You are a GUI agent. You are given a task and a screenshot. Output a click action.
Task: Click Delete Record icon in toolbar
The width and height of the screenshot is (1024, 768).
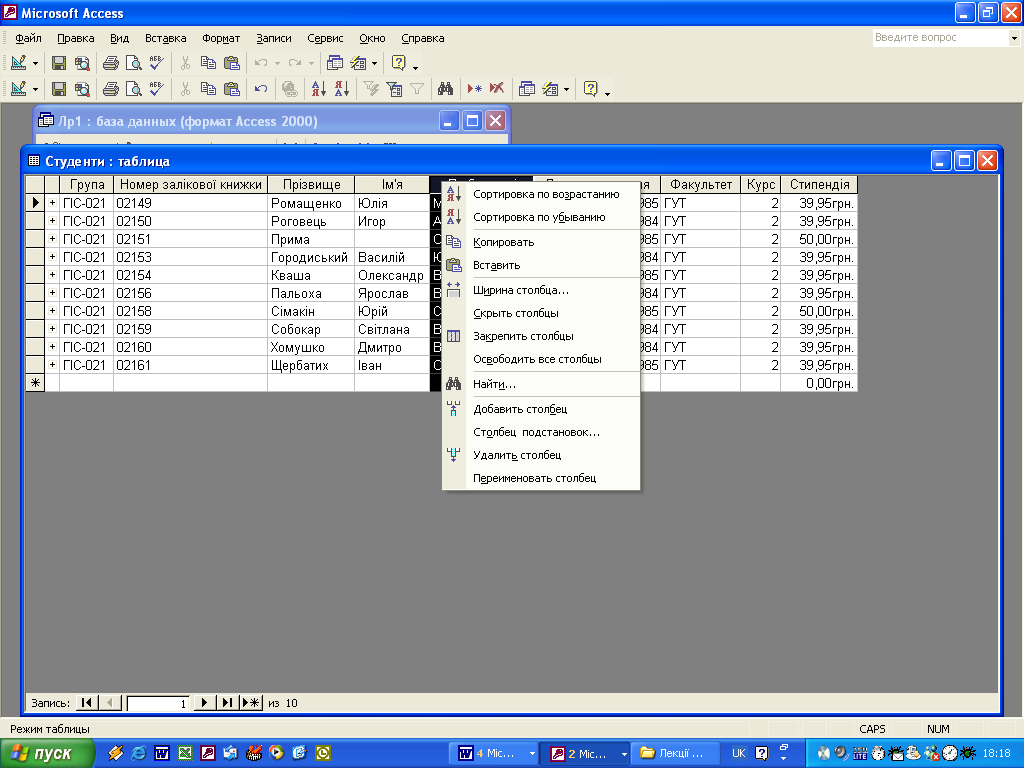tap(497, 88)
